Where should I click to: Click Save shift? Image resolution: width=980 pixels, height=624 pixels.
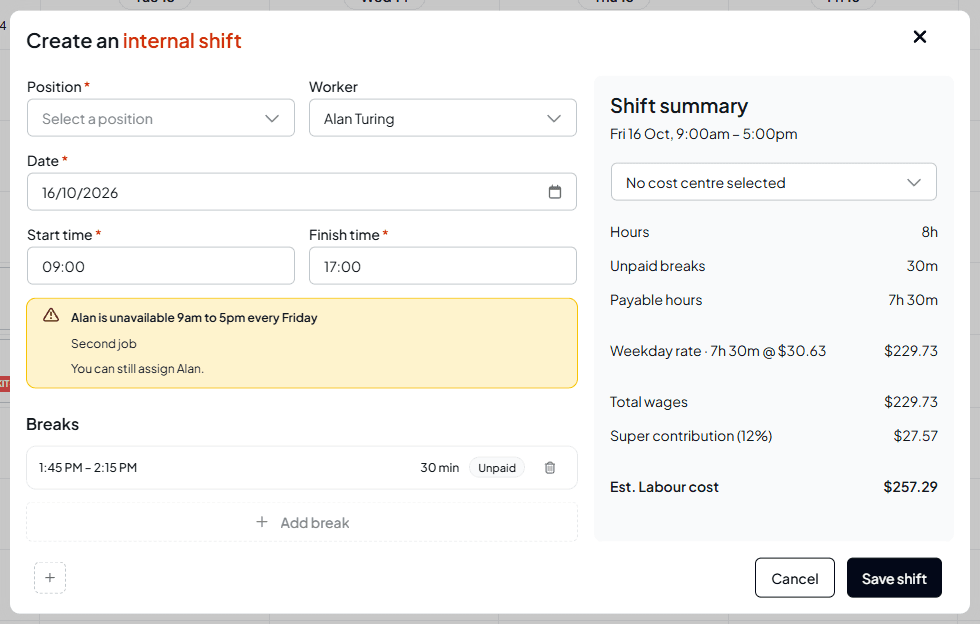894,578
